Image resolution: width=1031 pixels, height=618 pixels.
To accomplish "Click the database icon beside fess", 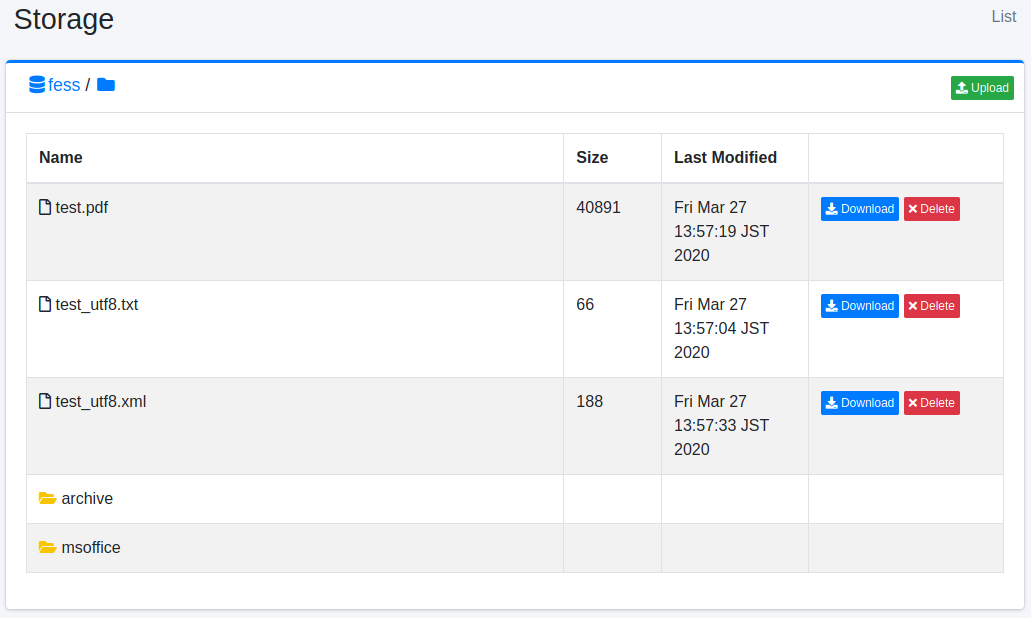I will 37,85.
